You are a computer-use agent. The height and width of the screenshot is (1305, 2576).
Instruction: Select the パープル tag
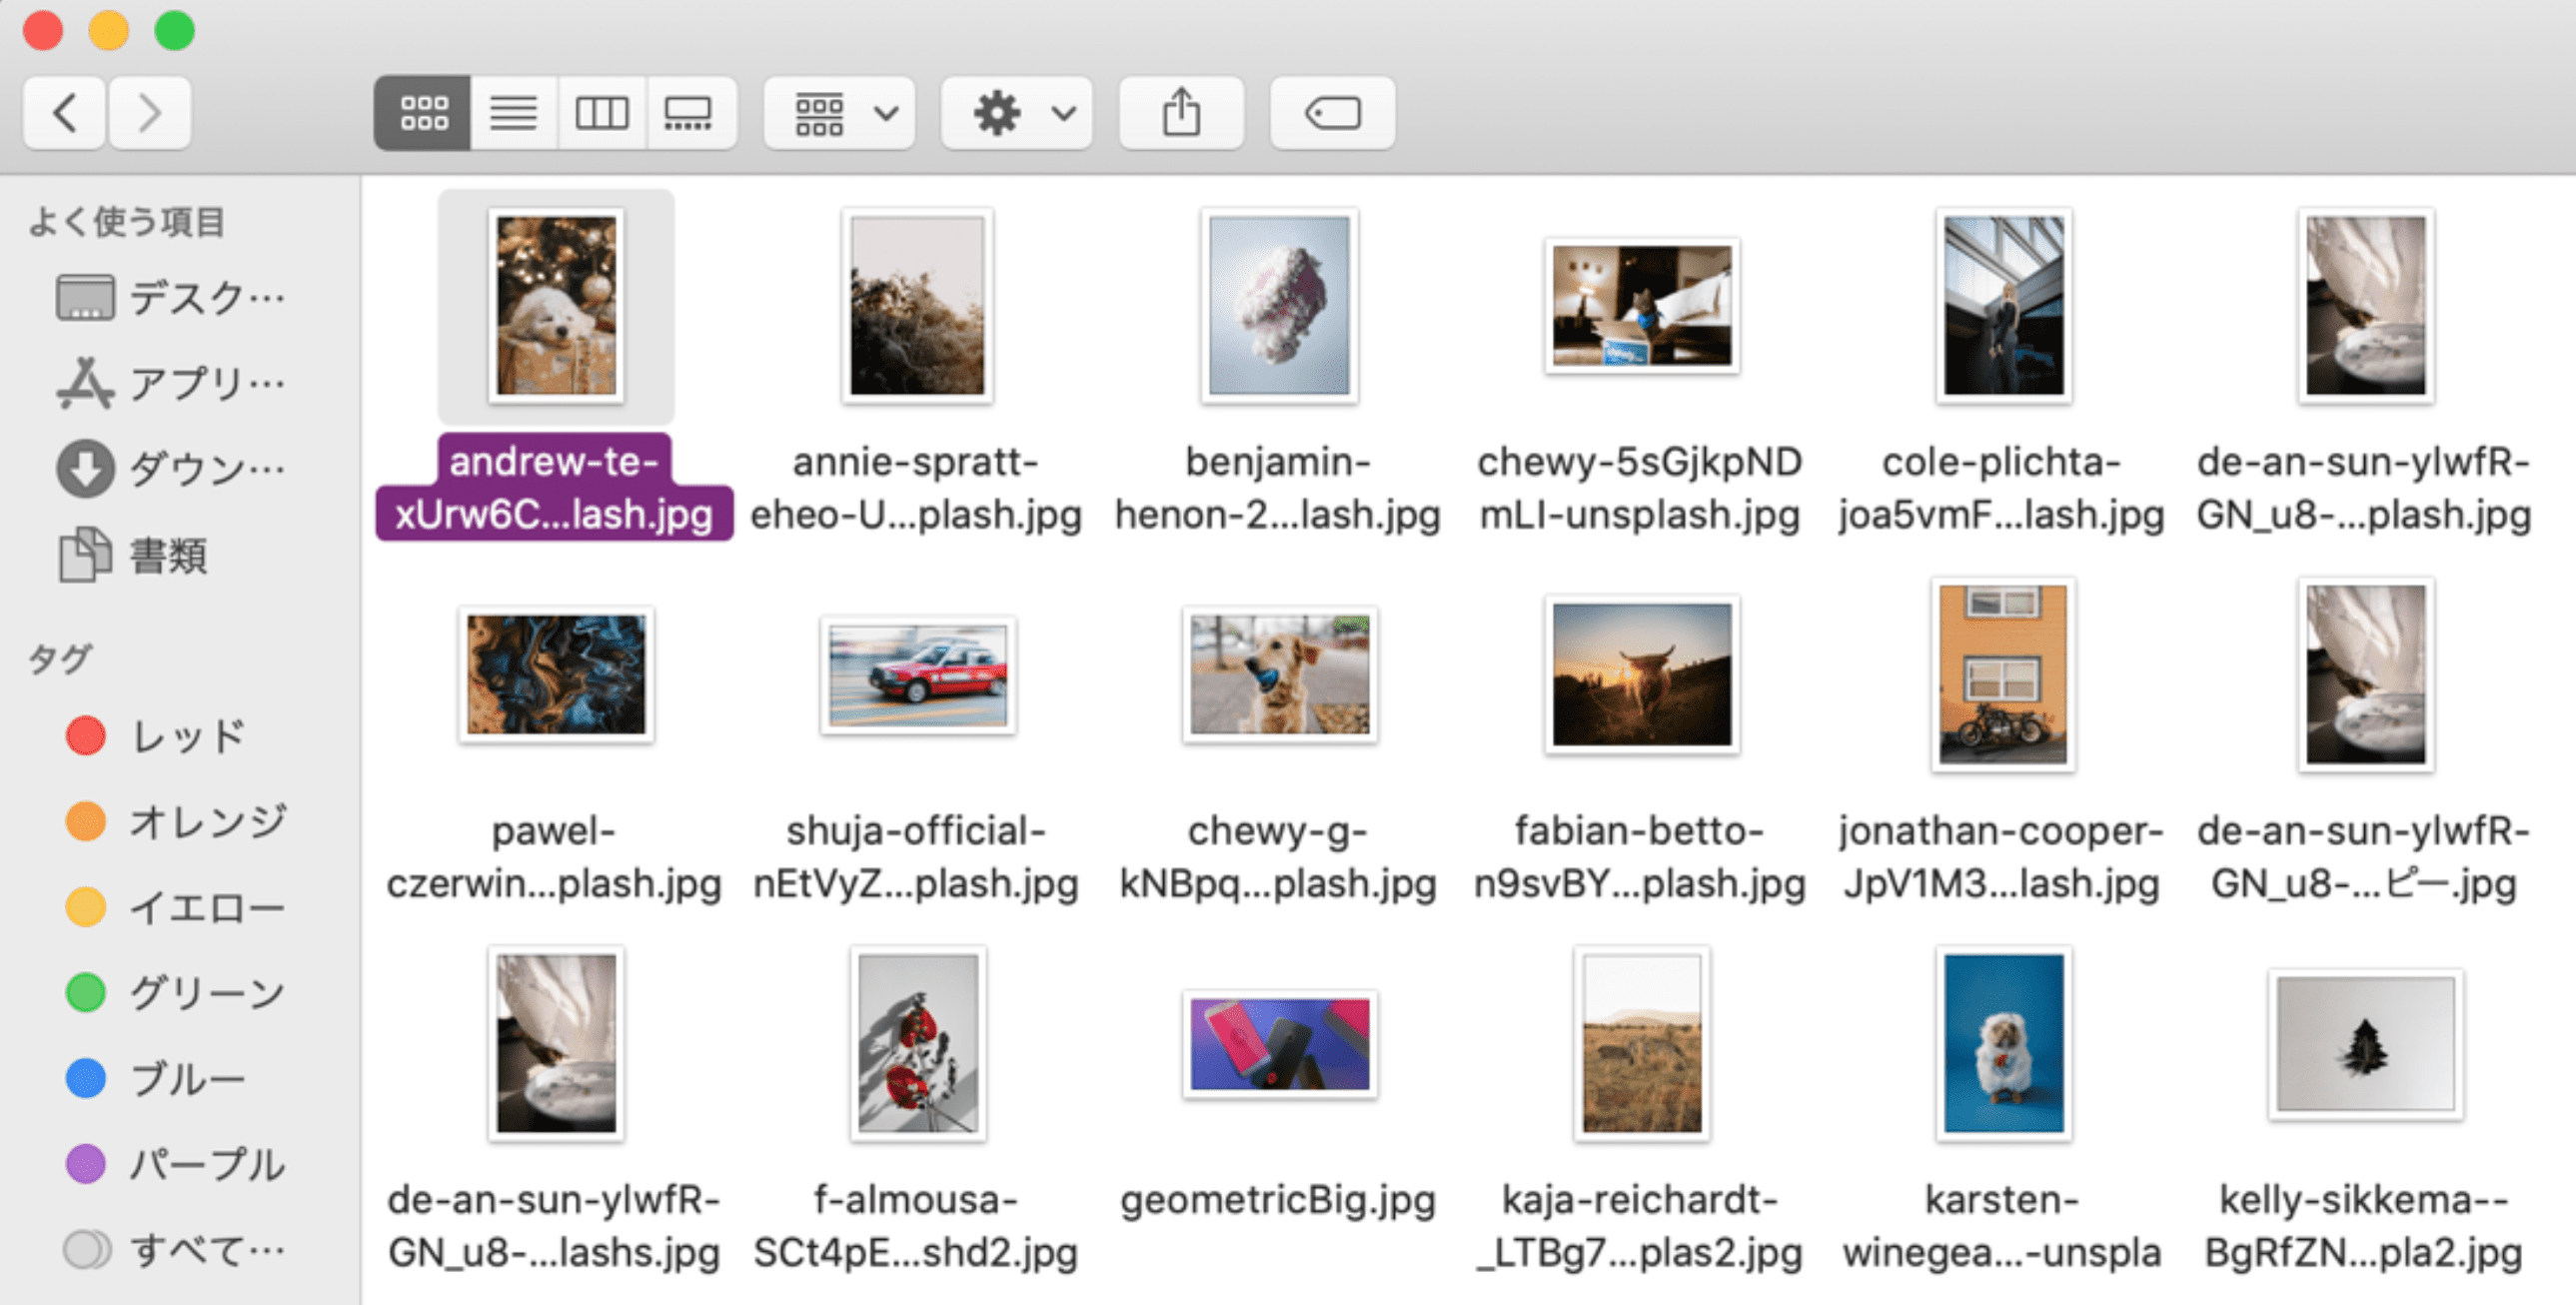pos(177,1165)
